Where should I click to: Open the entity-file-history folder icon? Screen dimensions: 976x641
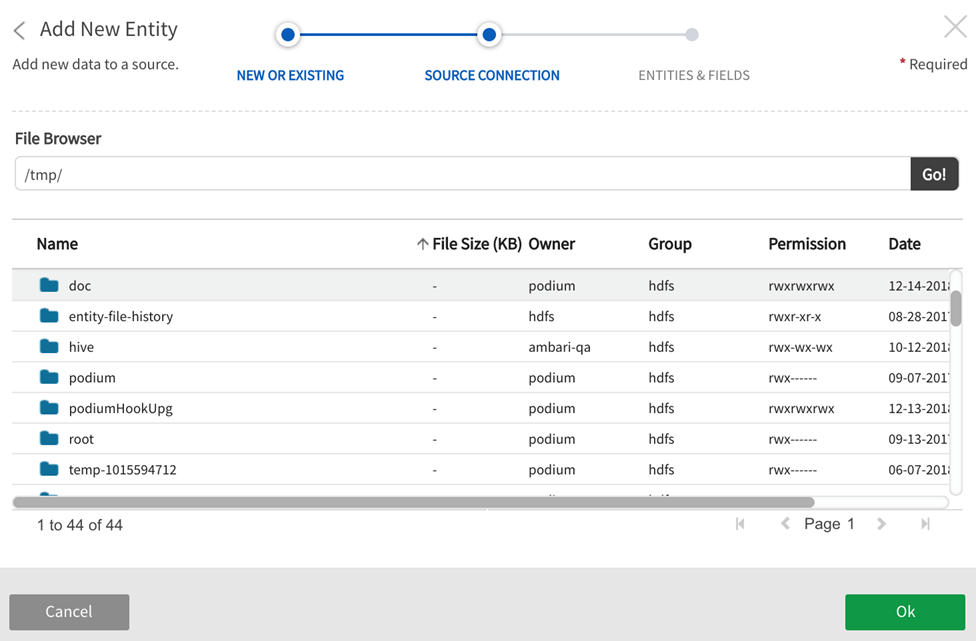tap(49, 316)
